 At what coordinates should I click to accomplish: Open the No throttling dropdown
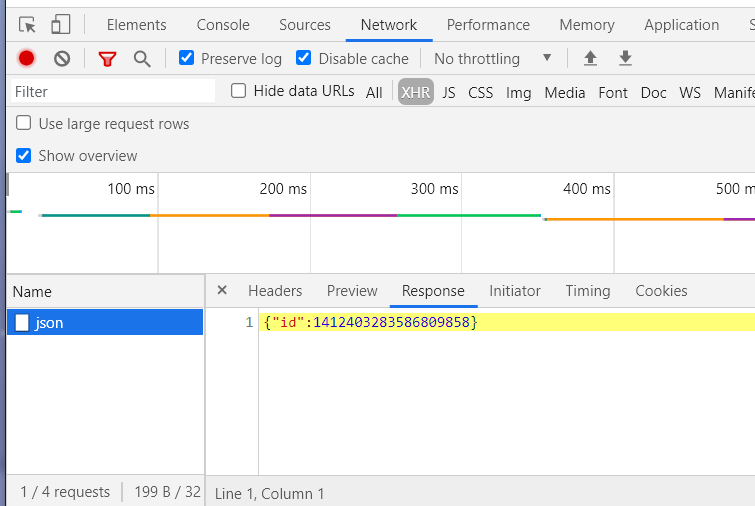pyautogui.click(x=492, y=59)
